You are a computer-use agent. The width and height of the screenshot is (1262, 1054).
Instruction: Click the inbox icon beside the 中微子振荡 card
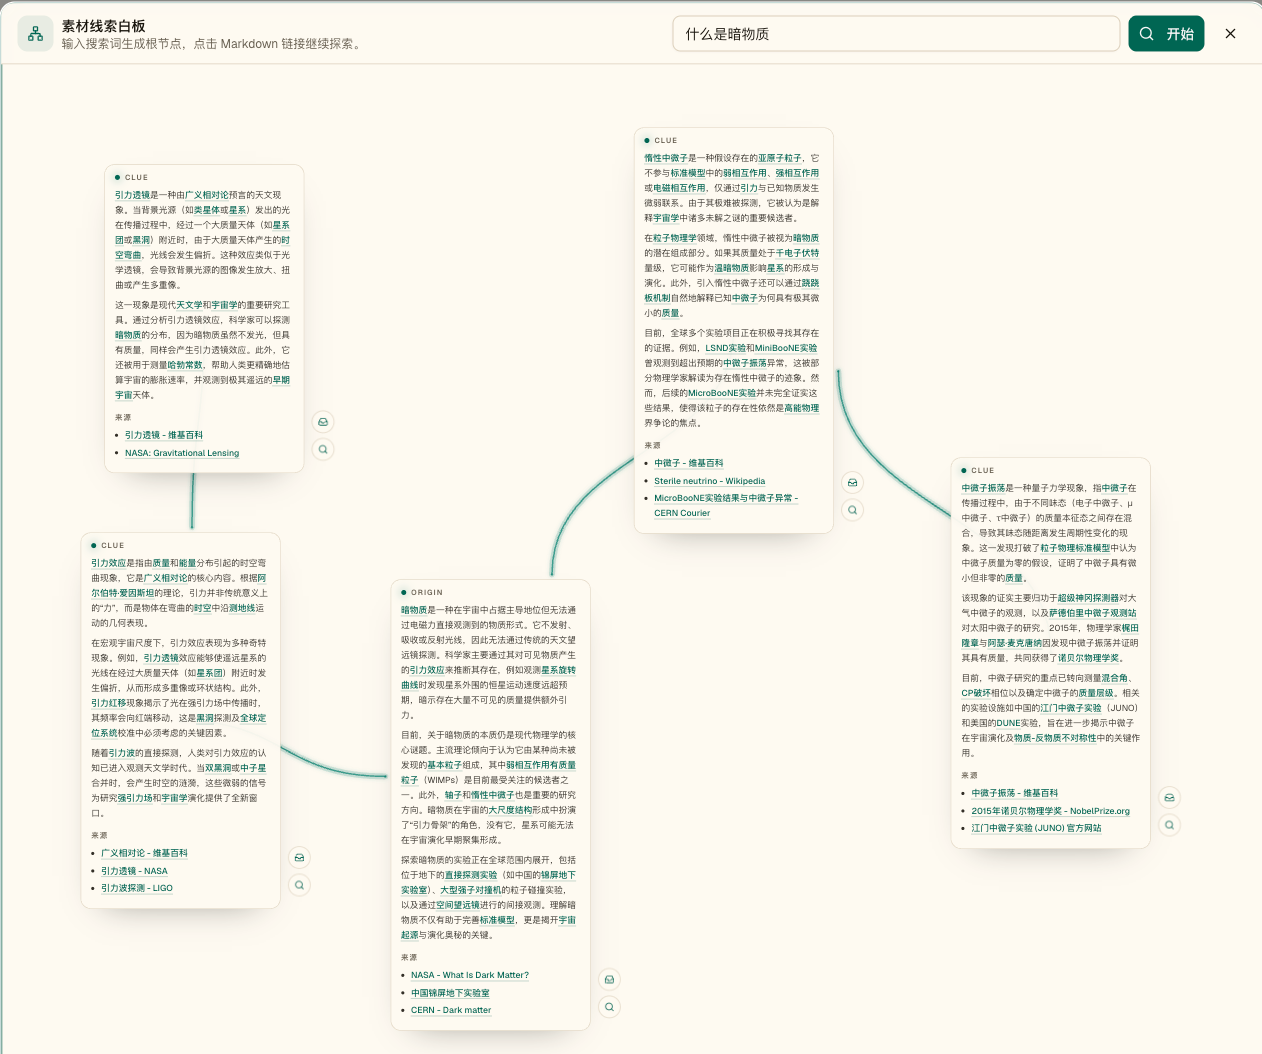(x=1169, y=797)
